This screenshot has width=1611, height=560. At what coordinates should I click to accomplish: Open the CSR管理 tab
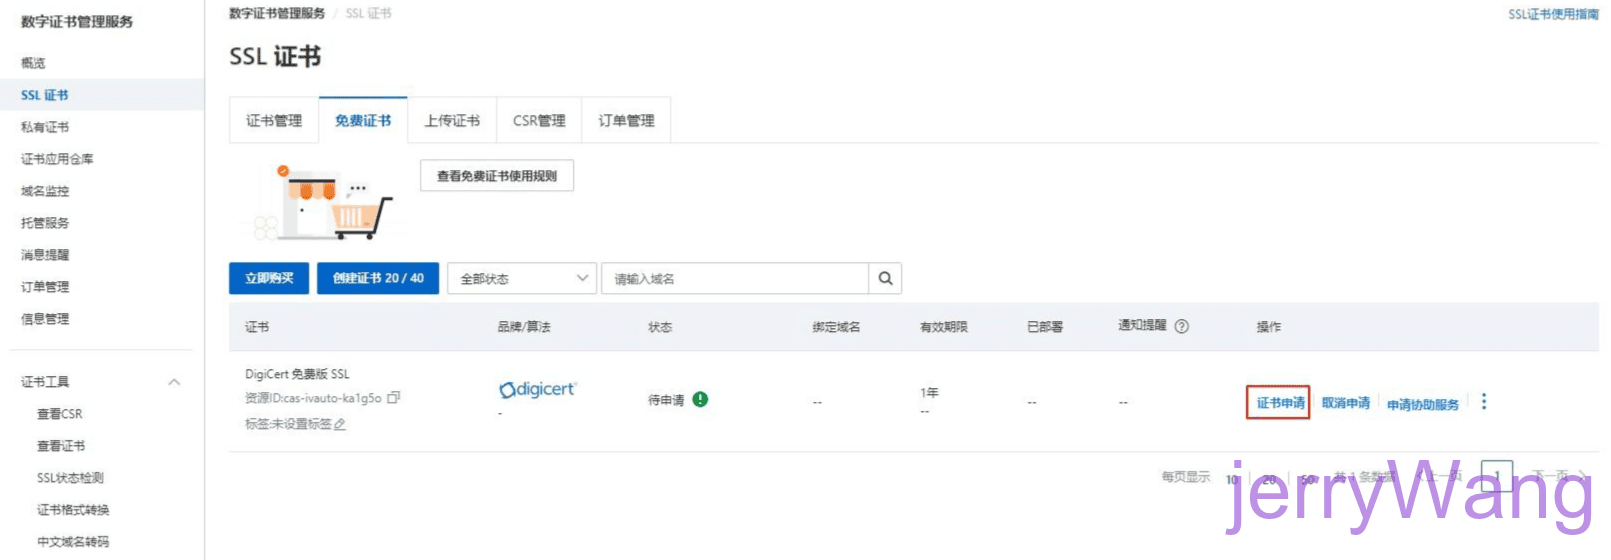coord(539,121)
